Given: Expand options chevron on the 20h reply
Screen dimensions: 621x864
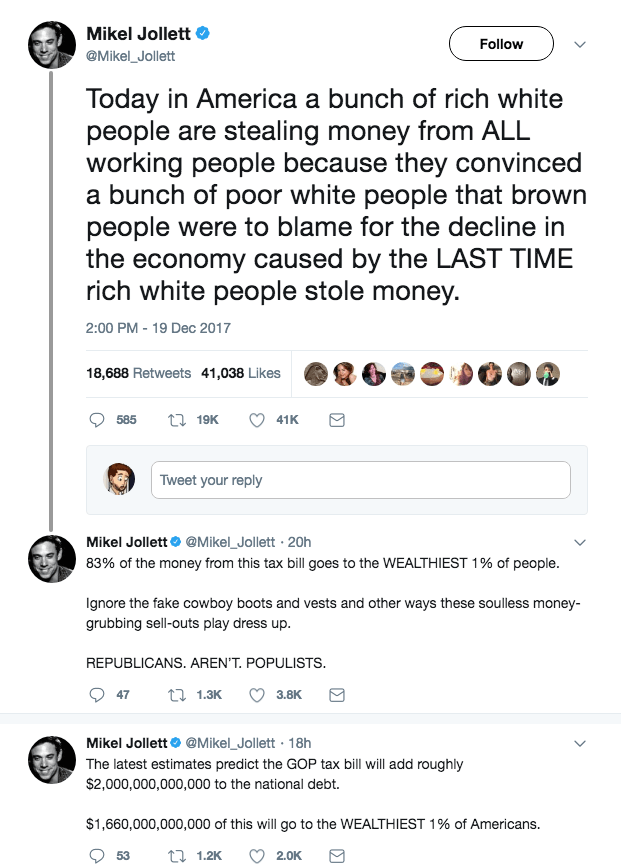Looking at the screenshot, I should [x=579, y=542].
